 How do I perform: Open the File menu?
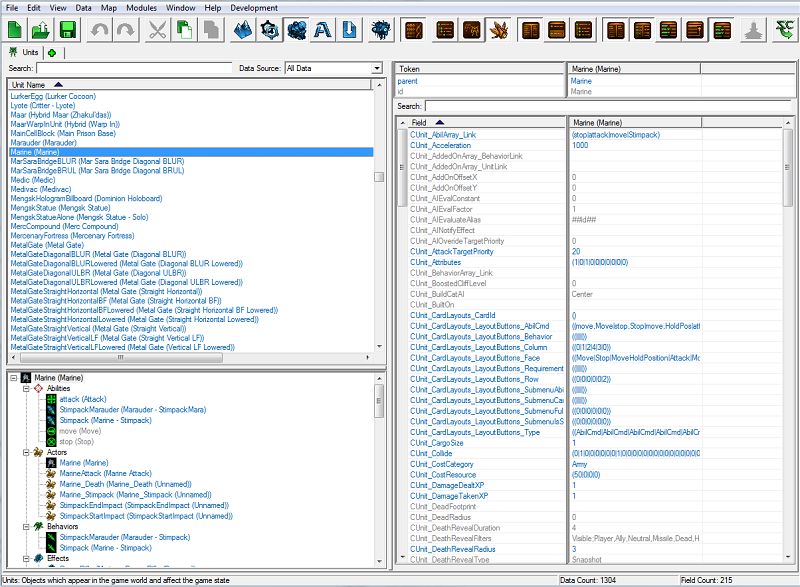11,8
